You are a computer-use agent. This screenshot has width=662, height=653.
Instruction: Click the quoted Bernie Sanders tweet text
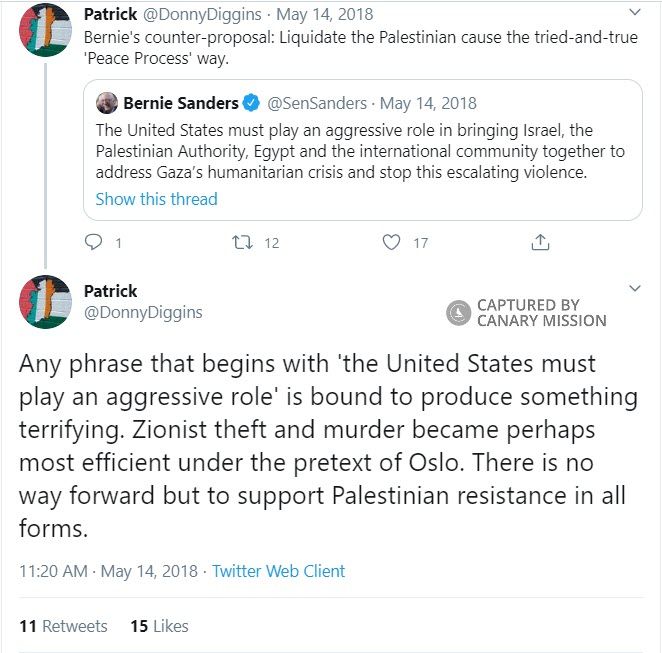pos(360,151)
